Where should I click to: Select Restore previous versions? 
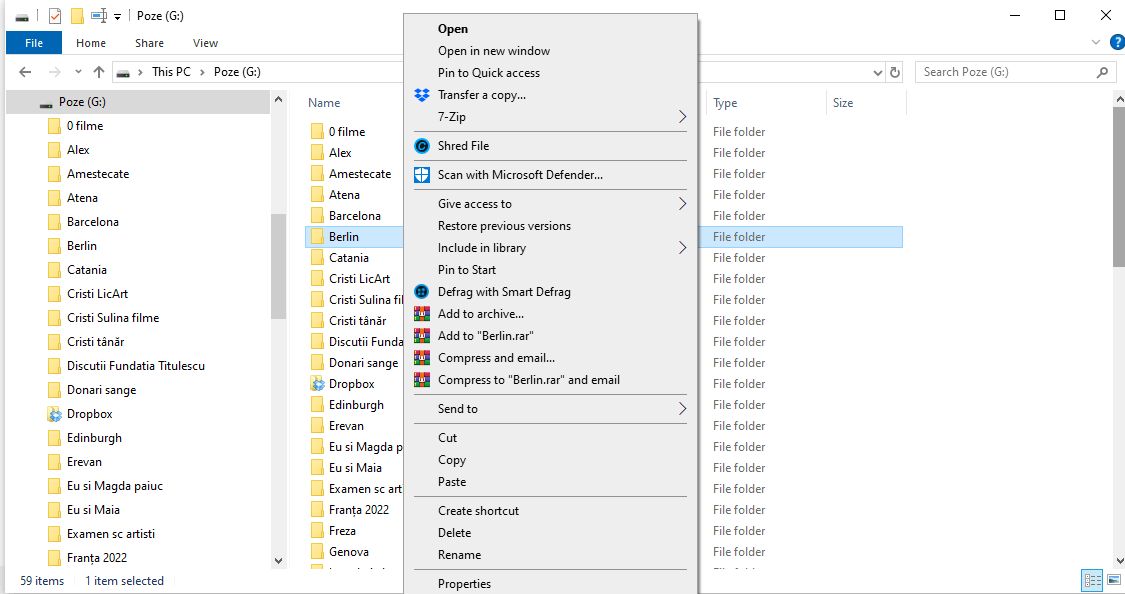pos(504,226)
